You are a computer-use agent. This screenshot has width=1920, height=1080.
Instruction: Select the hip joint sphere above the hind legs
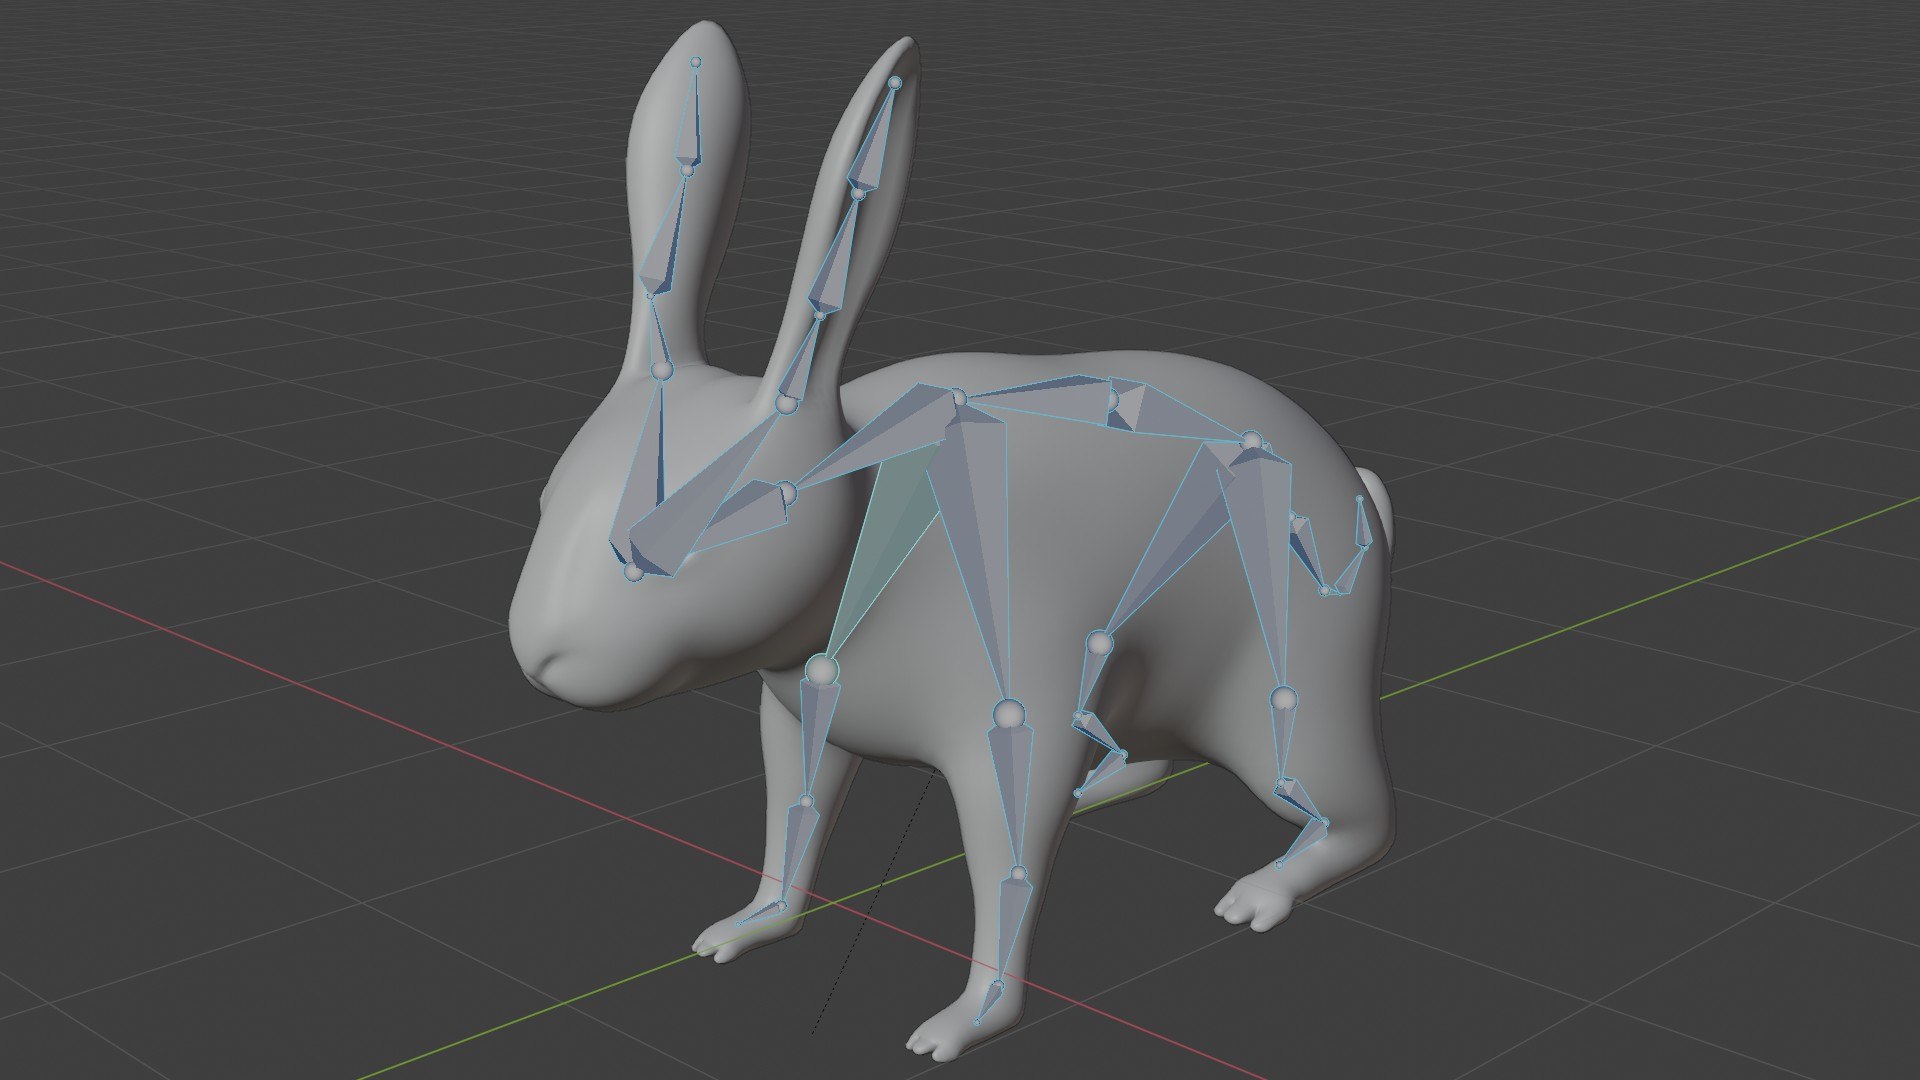coord(1252,441)
